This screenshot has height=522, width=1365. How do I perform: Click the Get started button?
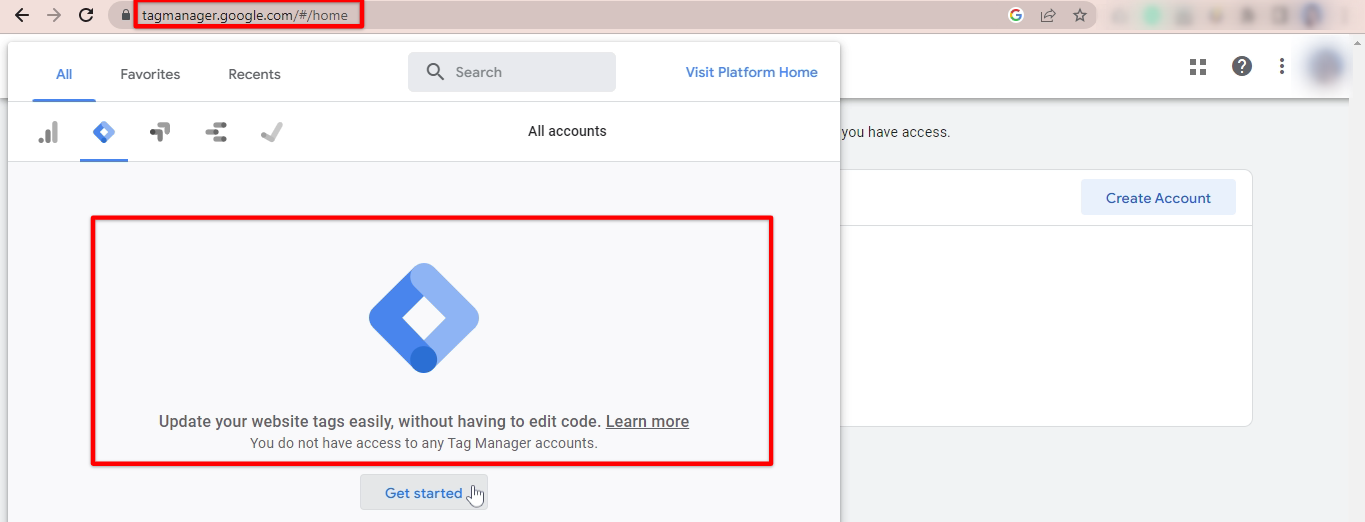point(424,492)
